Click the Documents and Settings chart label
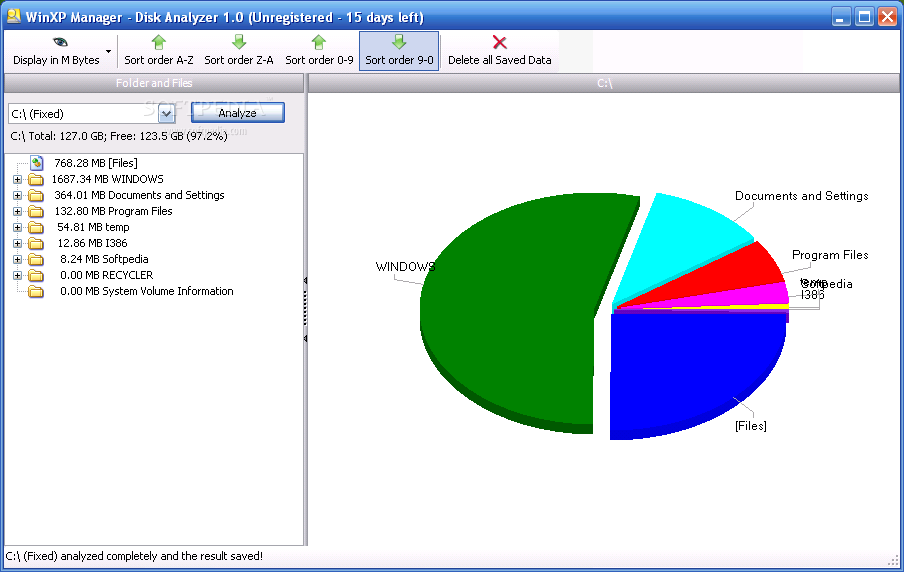The height and width of the screenshot is (572, 904). pyautogui.click(x=801, y=196)
